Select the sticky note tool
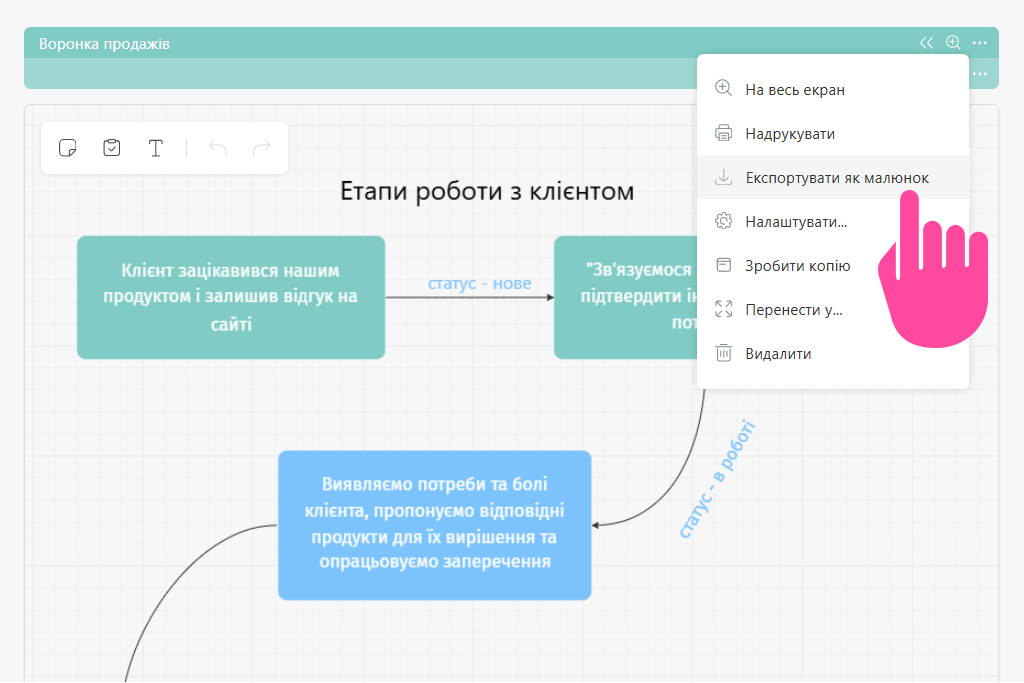The width and height of the screenshot is (1024, 683). 68,148
